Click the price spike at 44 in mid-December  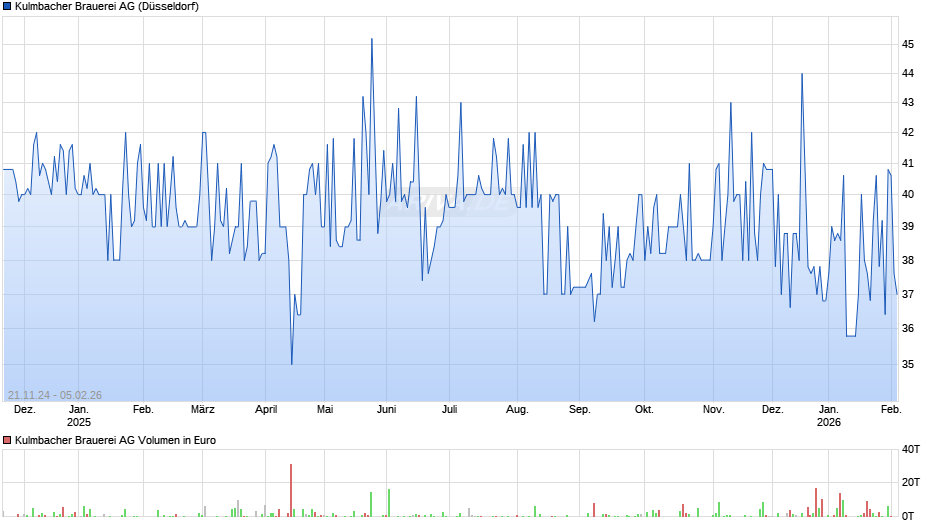pyautogui.click(x=802, y=74)
